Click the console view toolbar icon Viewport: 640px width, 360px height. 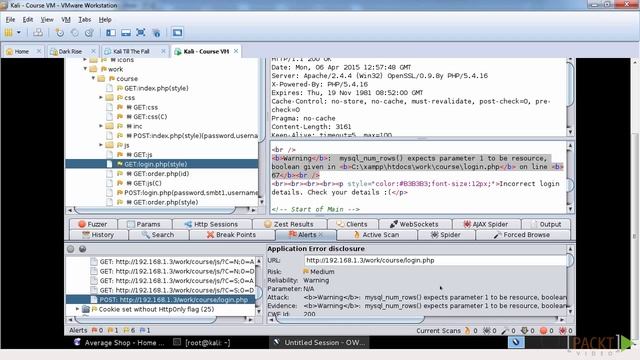click(x=177, y=33)
